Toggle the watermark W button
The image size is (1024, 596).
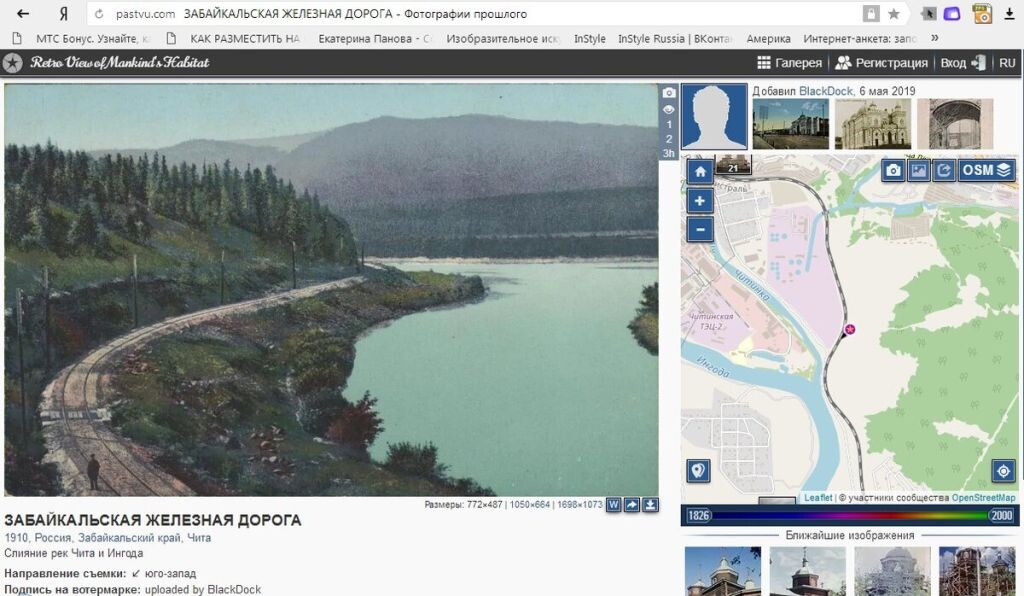click(x=613, y=505)
